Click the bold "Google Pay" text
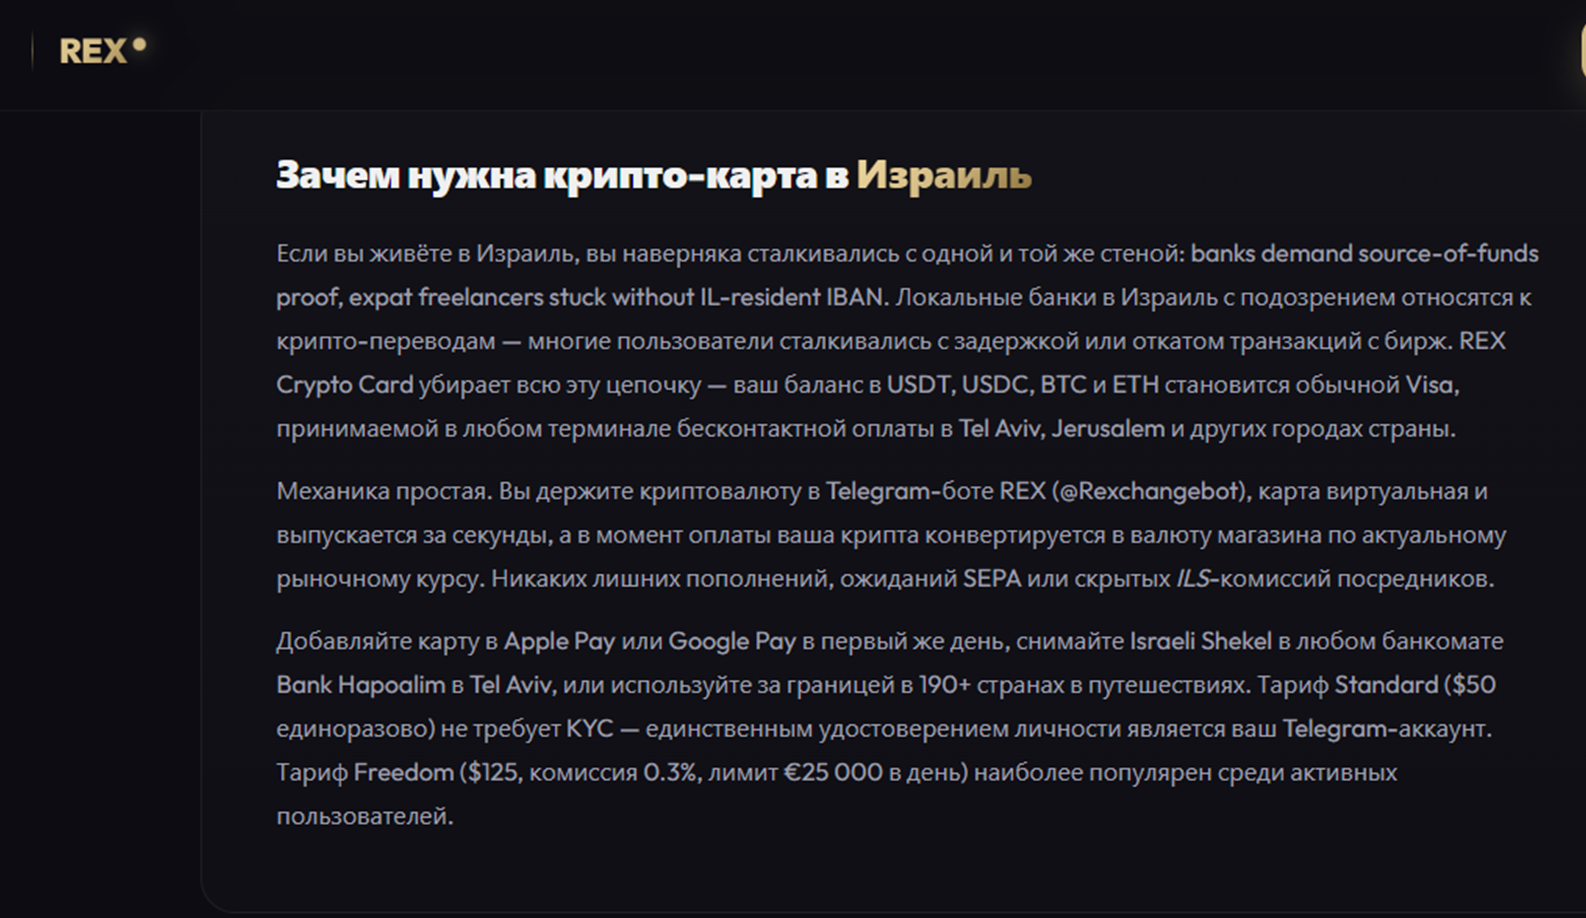1586x918 pixels. pos(732,642)
